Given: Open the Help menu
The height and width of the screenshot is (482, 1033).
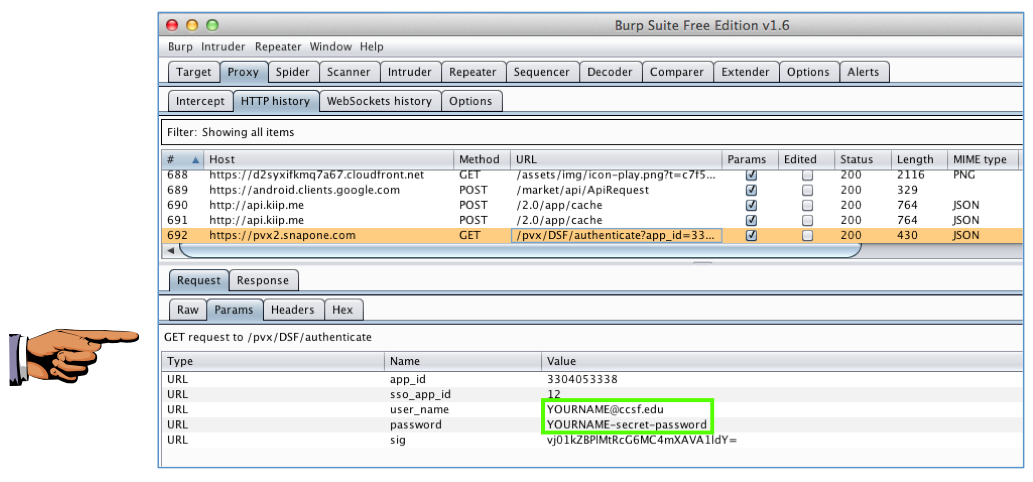Looking at the screenshot, I should coord(372,47).
